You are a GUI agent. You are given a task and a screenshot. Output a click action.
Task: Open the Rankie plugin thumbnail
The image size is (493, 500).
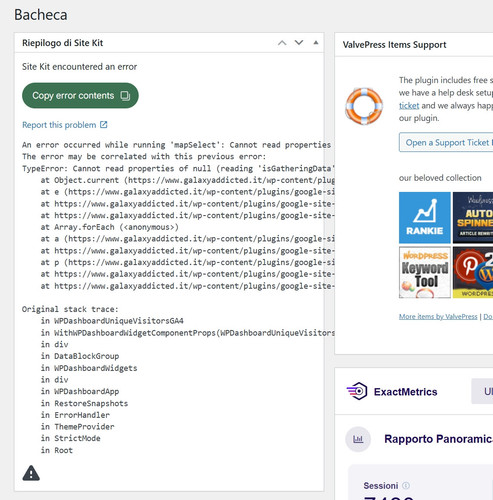pyautogui.click(x=425, y=217)
